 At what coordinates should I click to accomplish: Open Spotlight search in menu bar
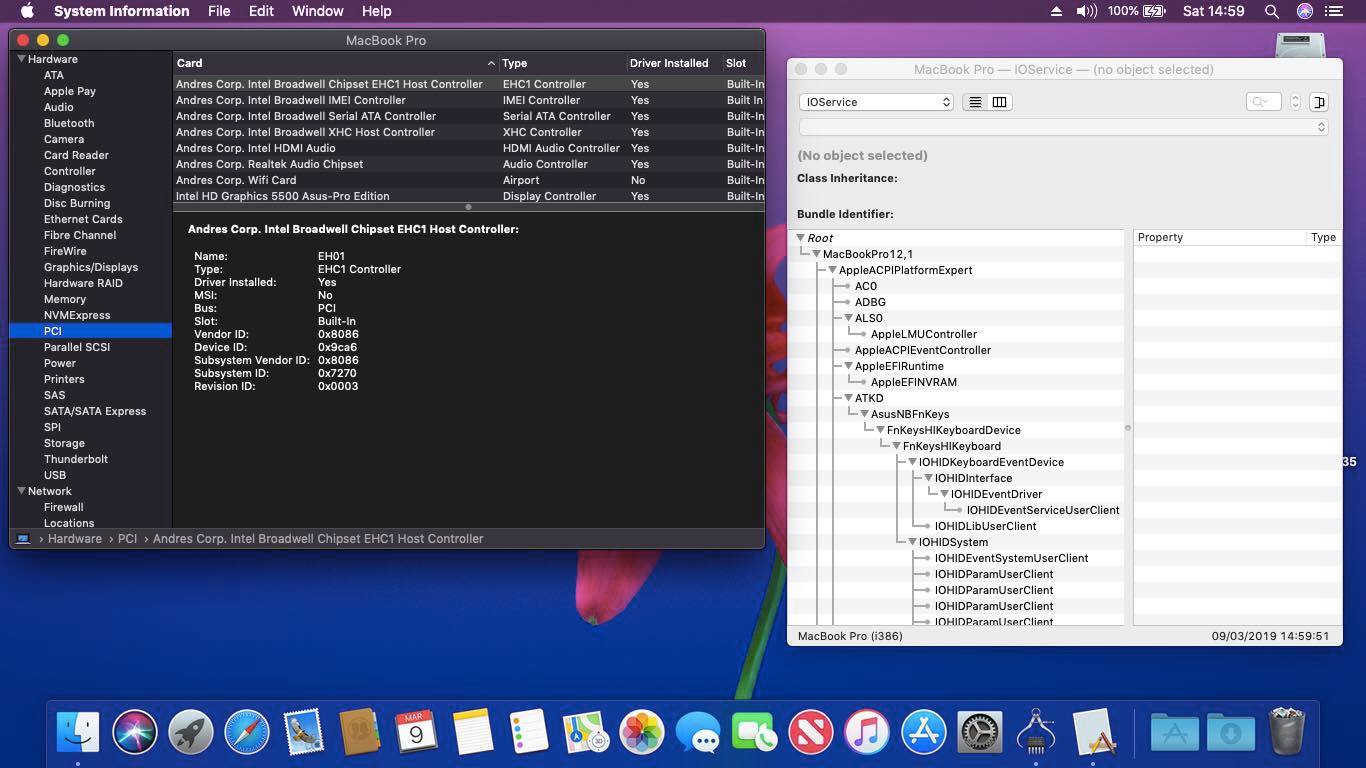tap(1272, 11)
